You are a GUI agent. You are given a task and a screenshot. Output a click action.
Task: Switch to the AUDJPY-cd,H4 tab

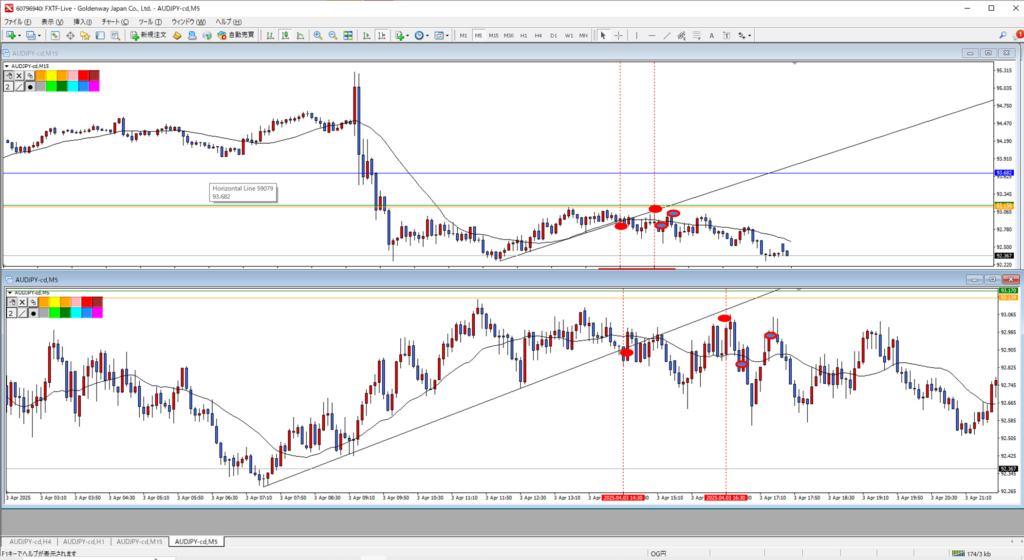point(30,542)
